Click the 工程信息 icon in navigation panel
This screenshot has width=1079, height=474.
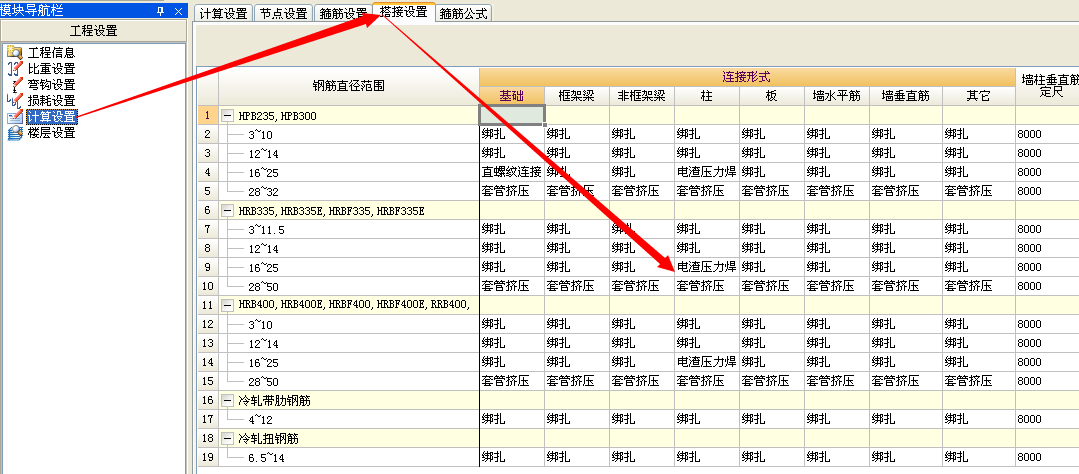coord(14,52)
